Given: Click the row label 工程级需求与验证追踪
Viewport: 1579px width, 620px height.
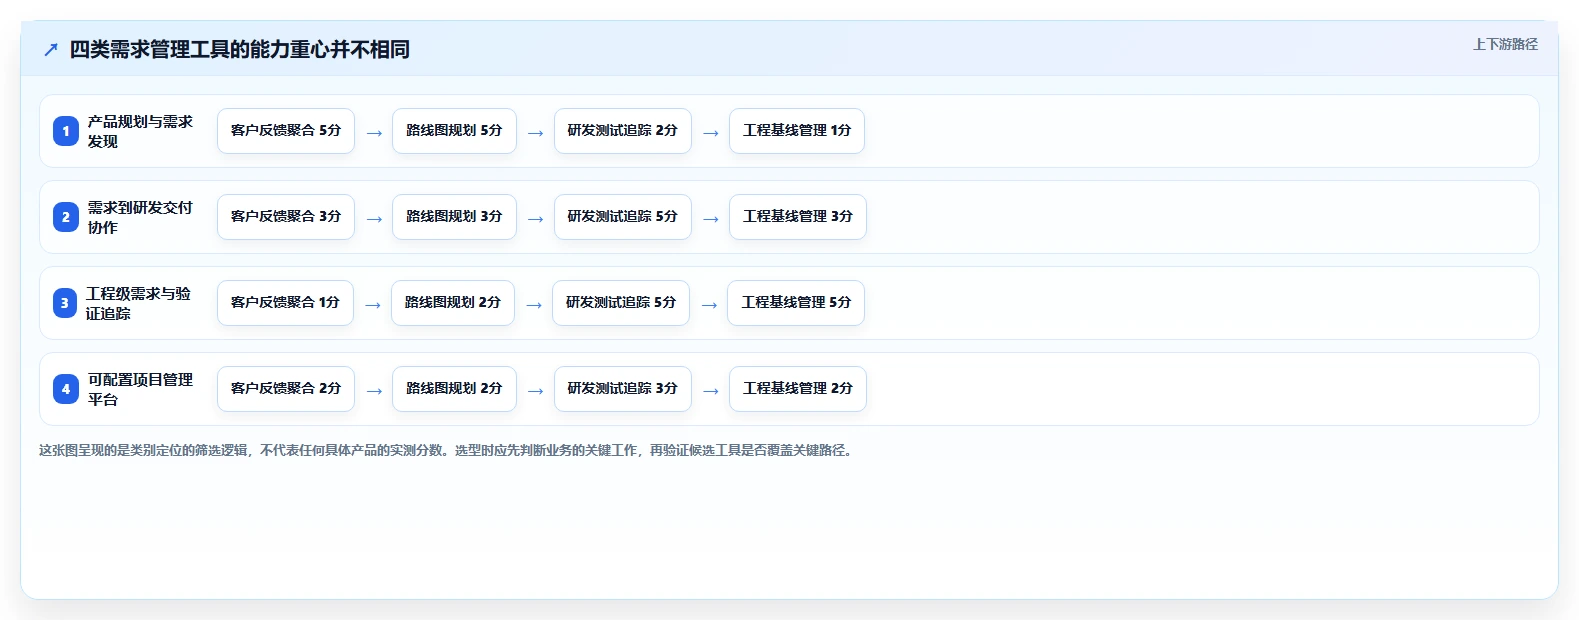Looking at the screenshot, I should (138, 303).
